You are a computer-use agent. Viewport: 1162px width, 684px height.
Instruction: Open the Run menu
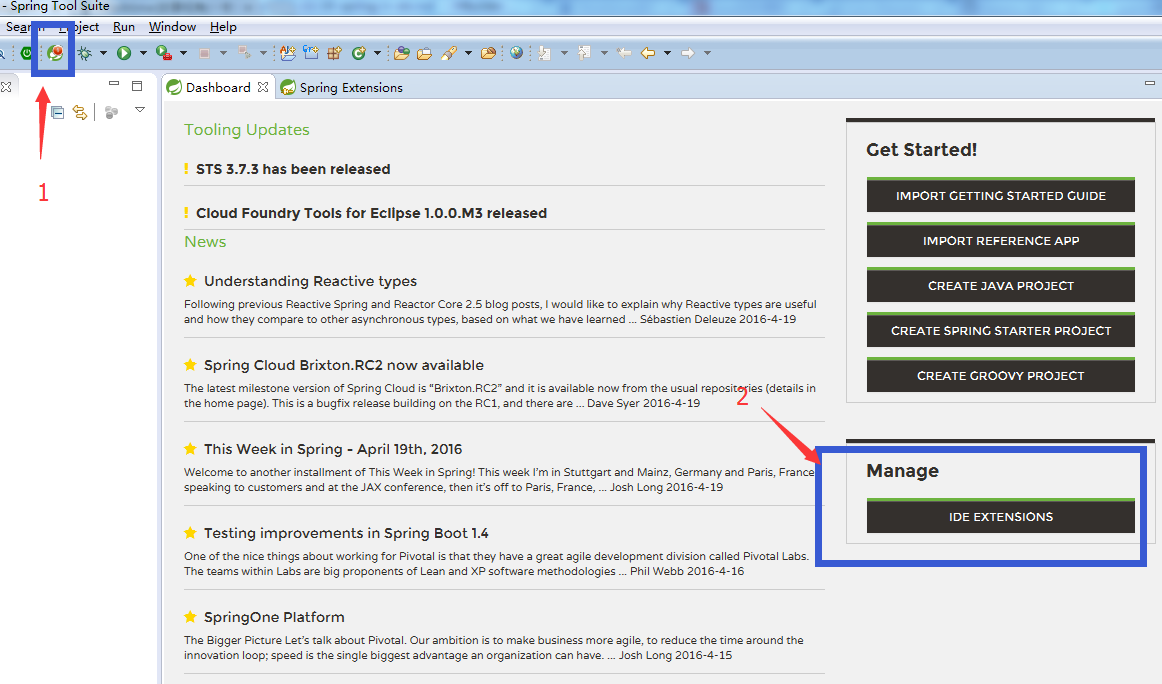pyautogui.click(x=124, y=27)
